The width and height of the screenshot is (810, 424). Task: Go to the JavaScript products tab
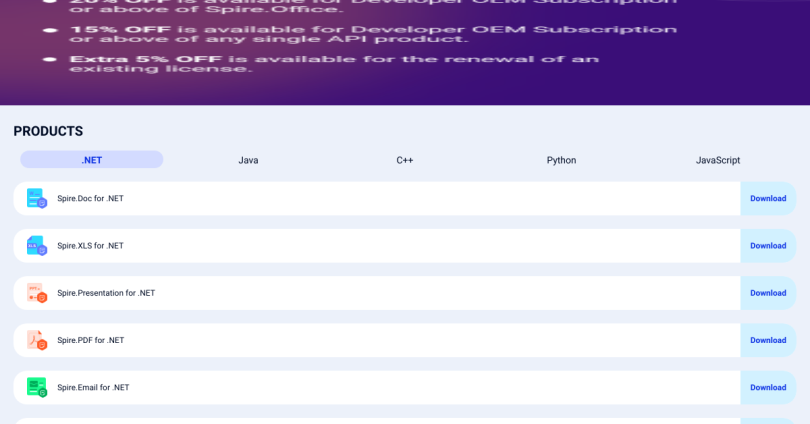tap(718, 160)
